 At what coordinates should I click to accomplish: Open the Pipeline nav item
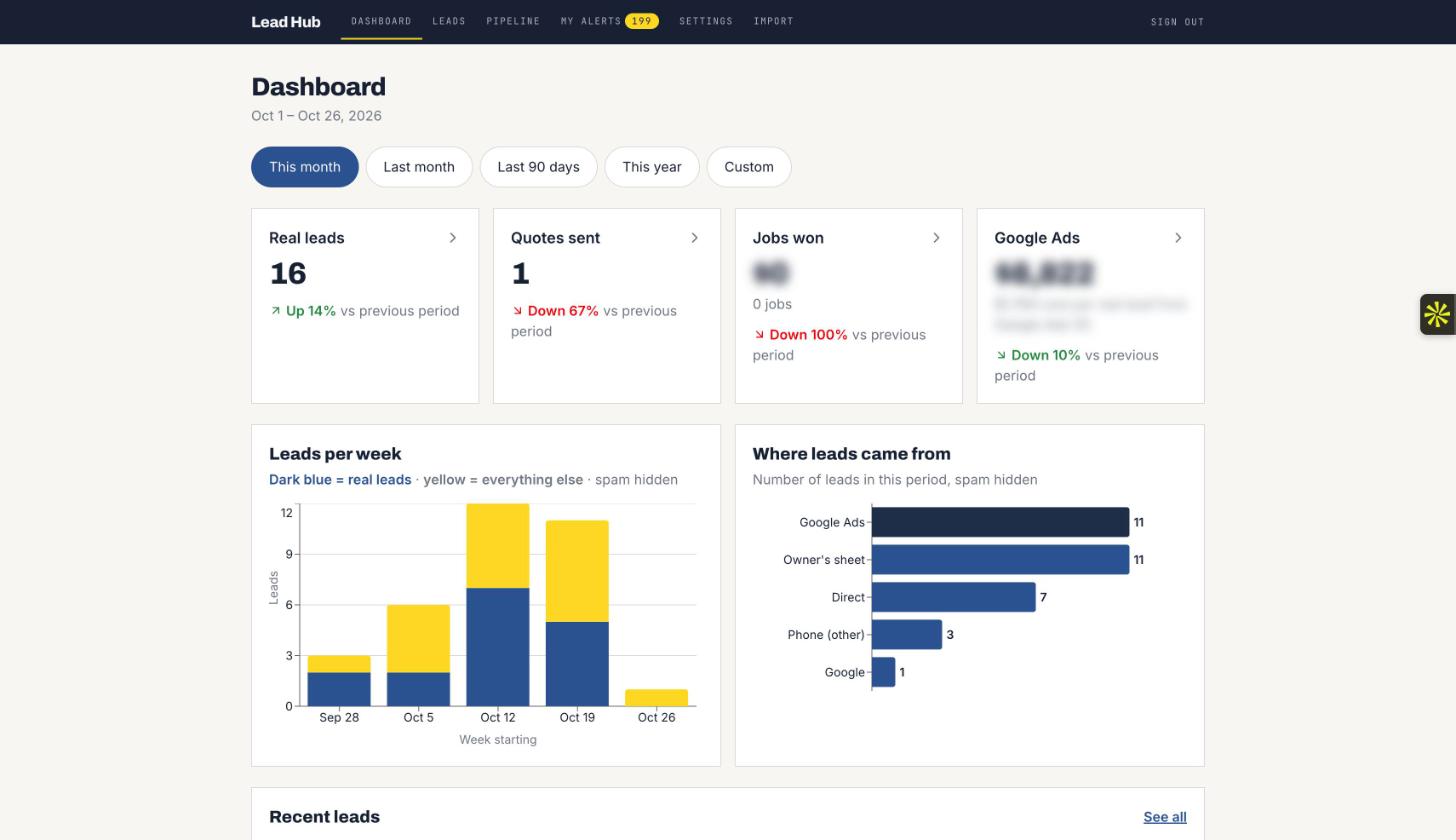[x=513, y=21]
